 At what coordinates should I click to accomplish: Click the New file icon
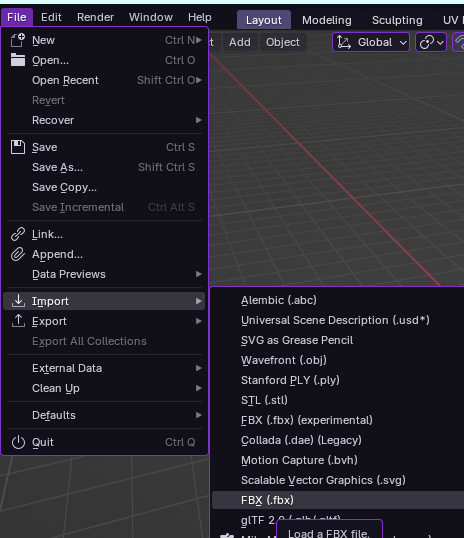click(x=18, y=40)
